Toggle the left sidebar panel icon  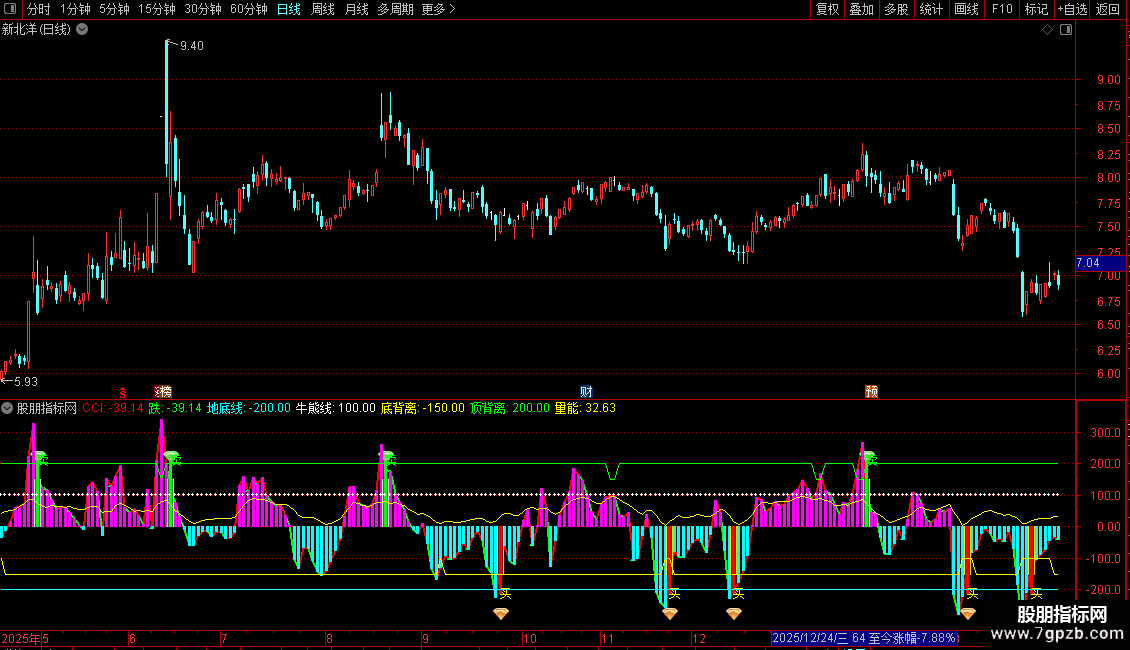[10, 9]
